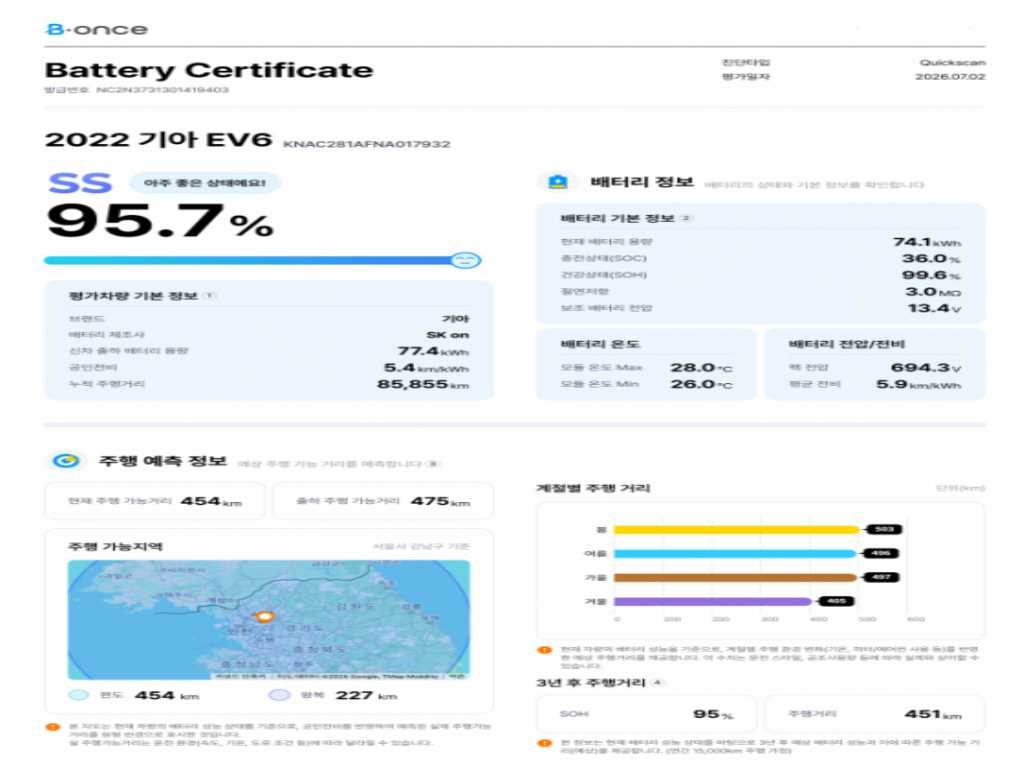Click the footnote marker next to 평가차량 기본 정보
This screenshot has width=1024, height=768.
point(210,295)
